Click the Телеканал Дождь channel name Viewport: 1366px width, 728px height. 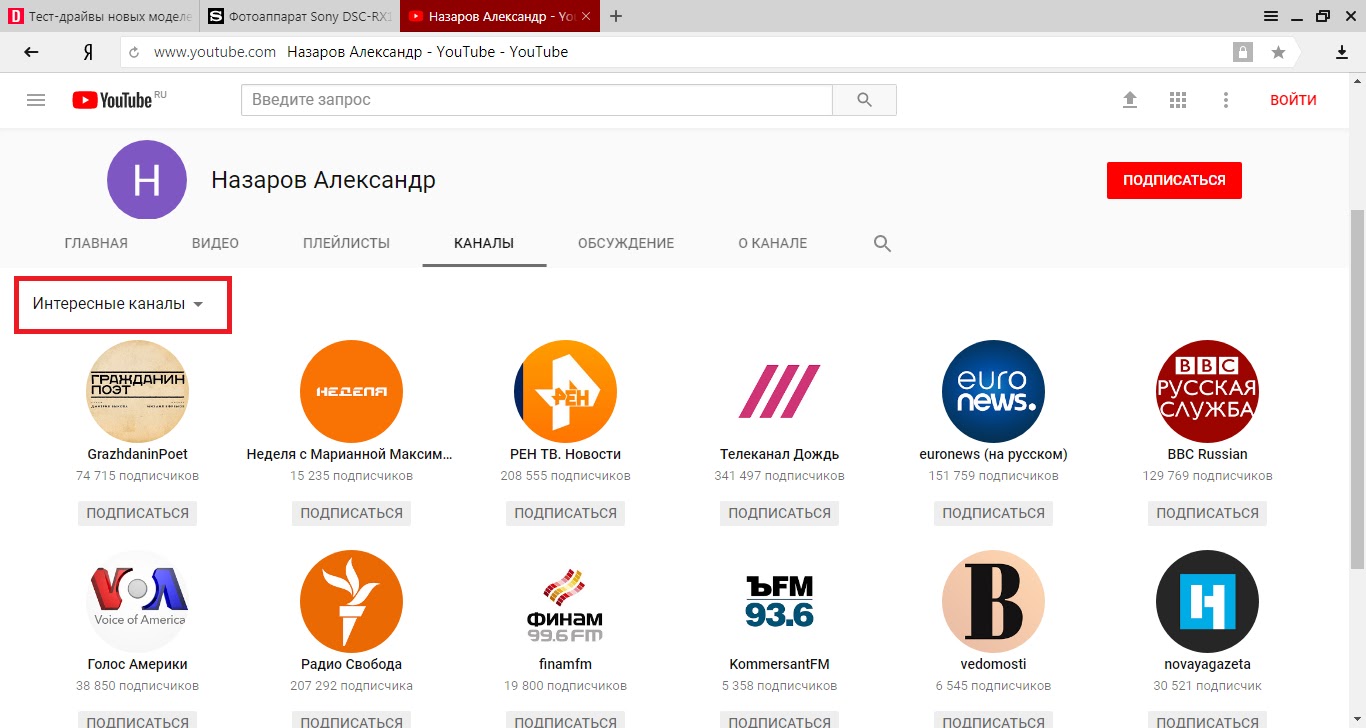(779, 454)
